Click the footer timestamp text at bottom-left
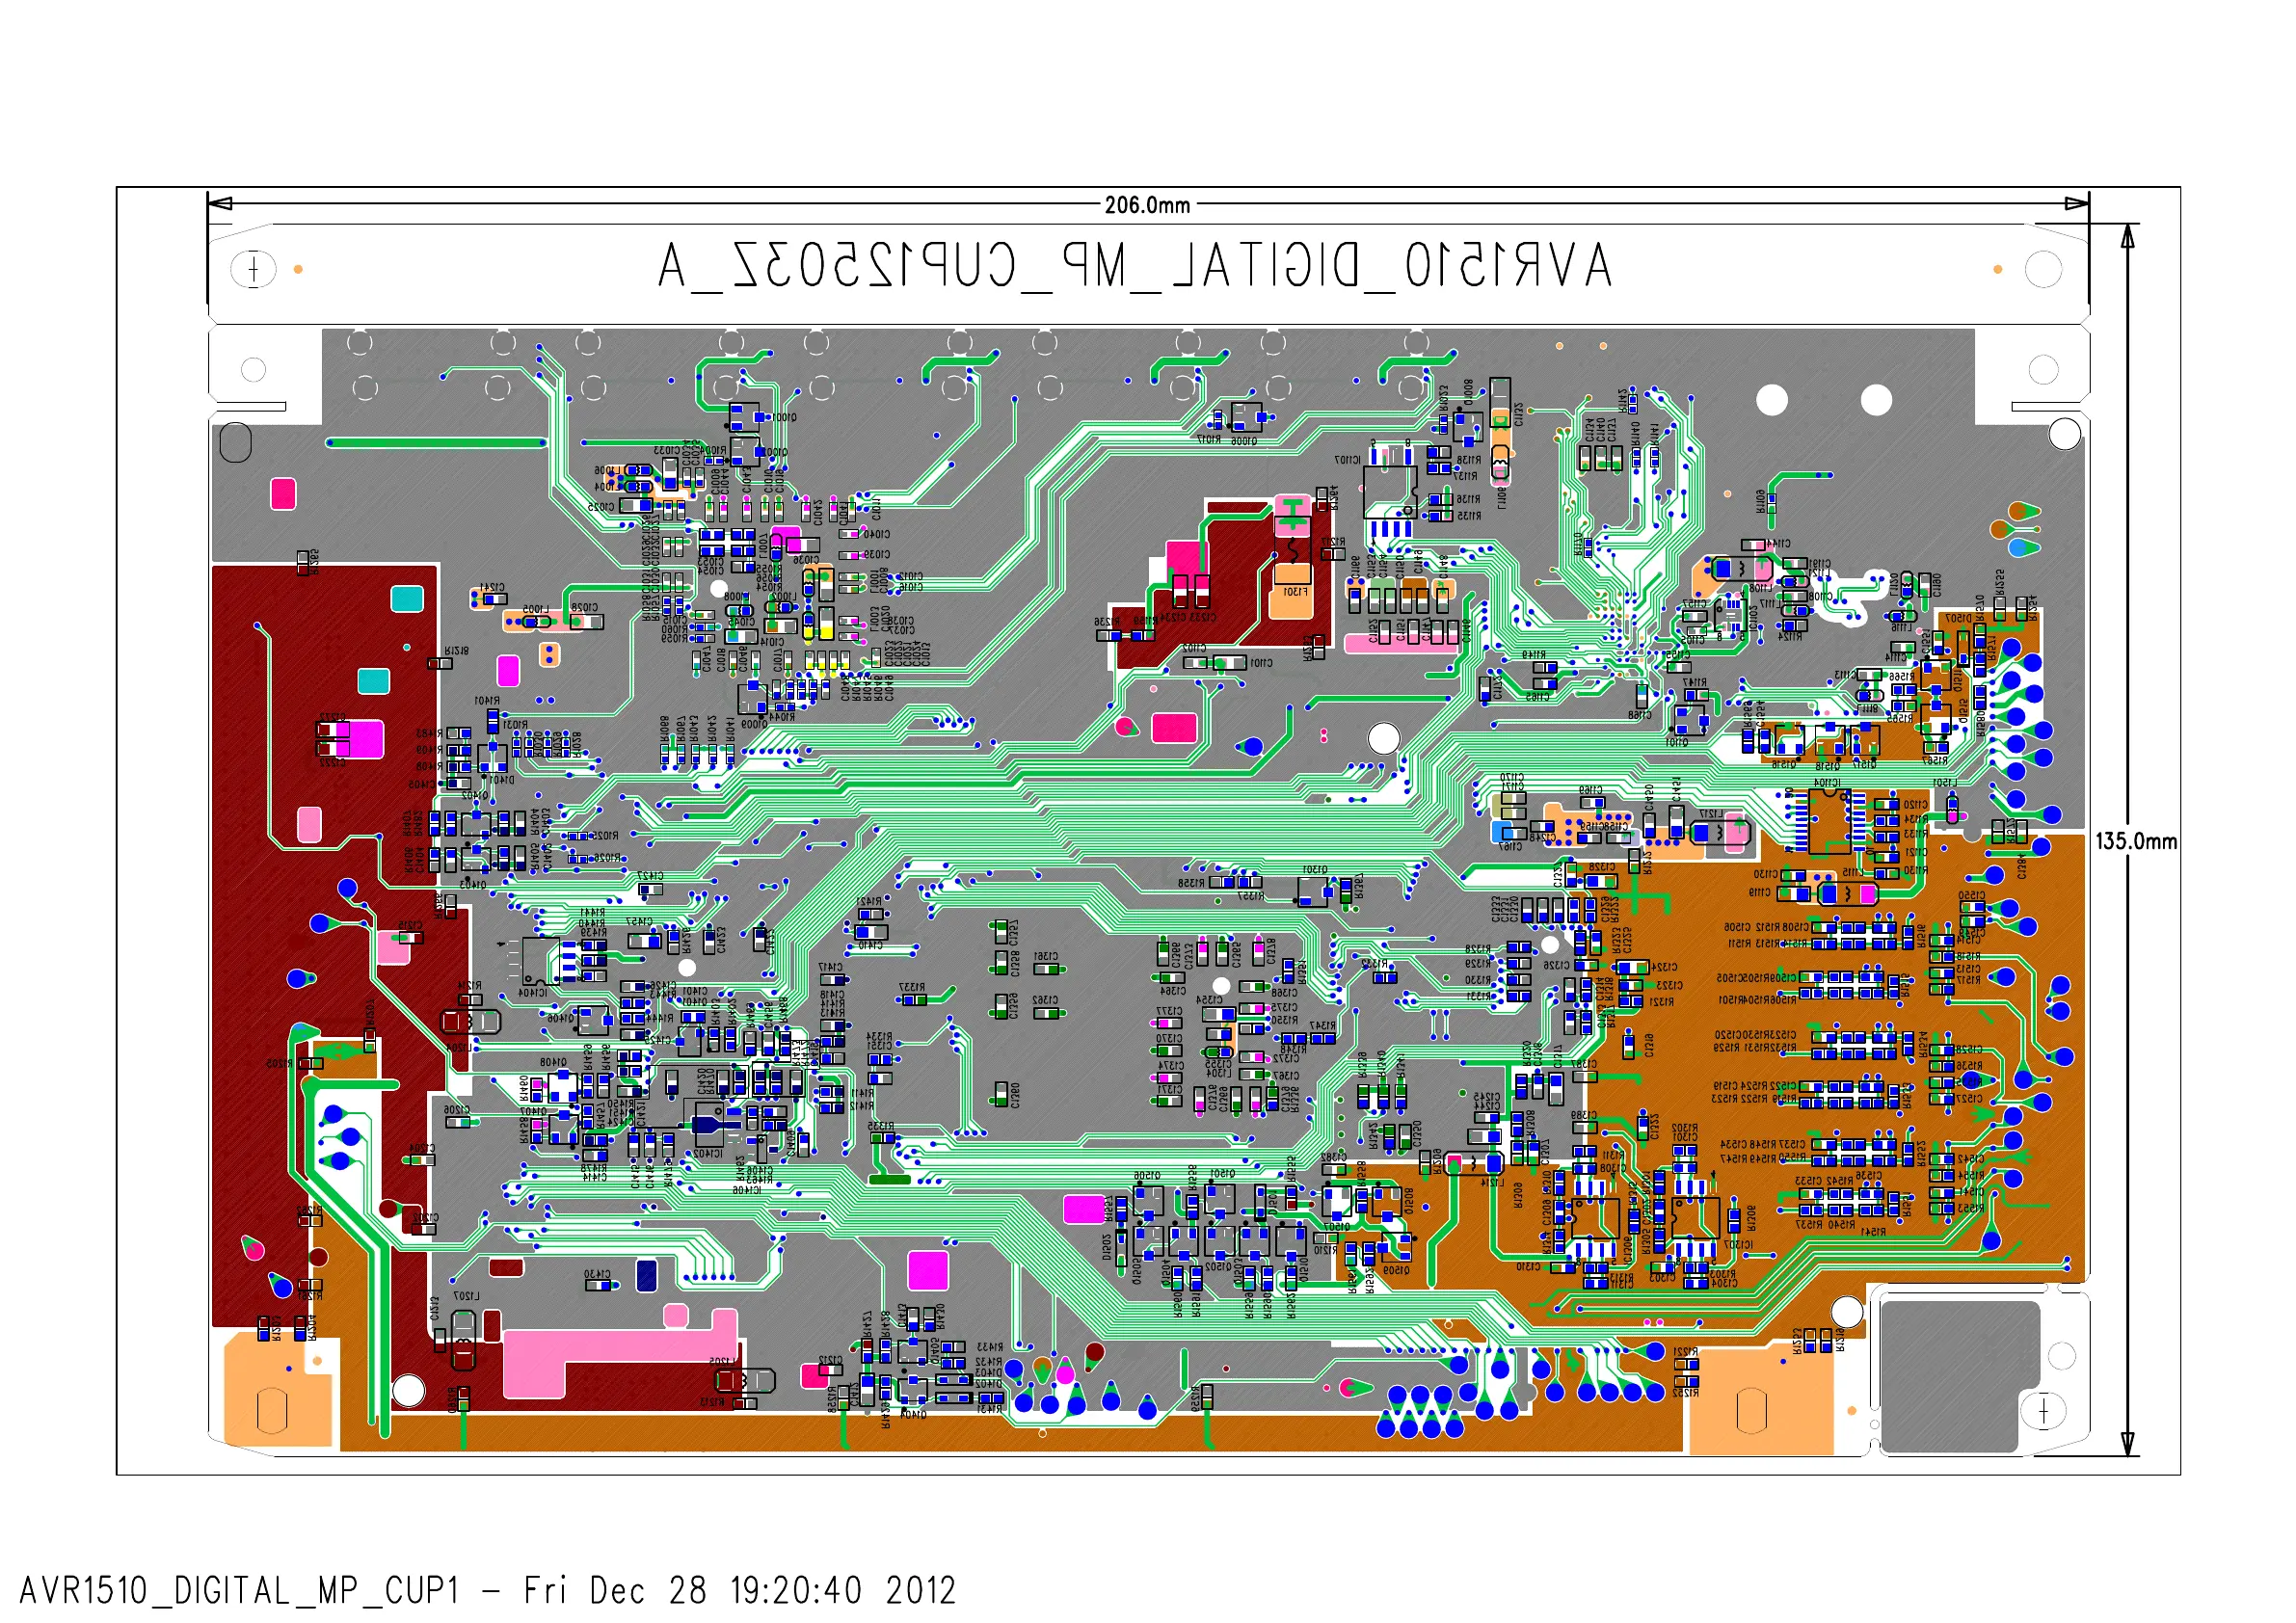 coord(487,1590)
